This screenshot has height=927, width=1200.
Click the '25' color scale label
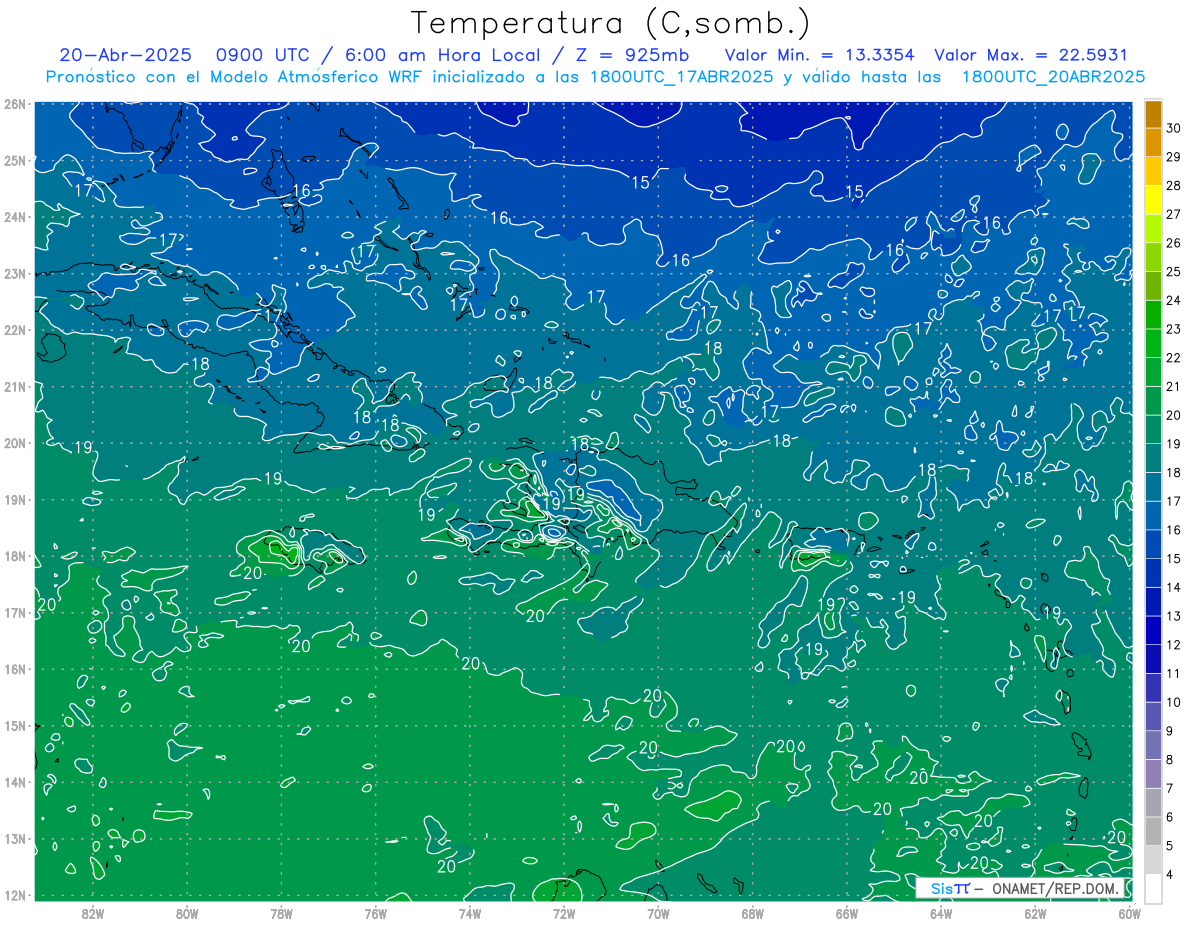tap(1175, 272)
